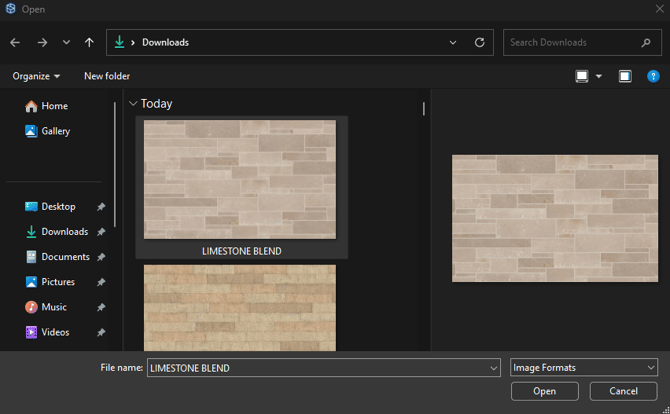This screenshot has width=670, height=414.
Task: Open Music in the navigation pane
Action: point(46,307)
